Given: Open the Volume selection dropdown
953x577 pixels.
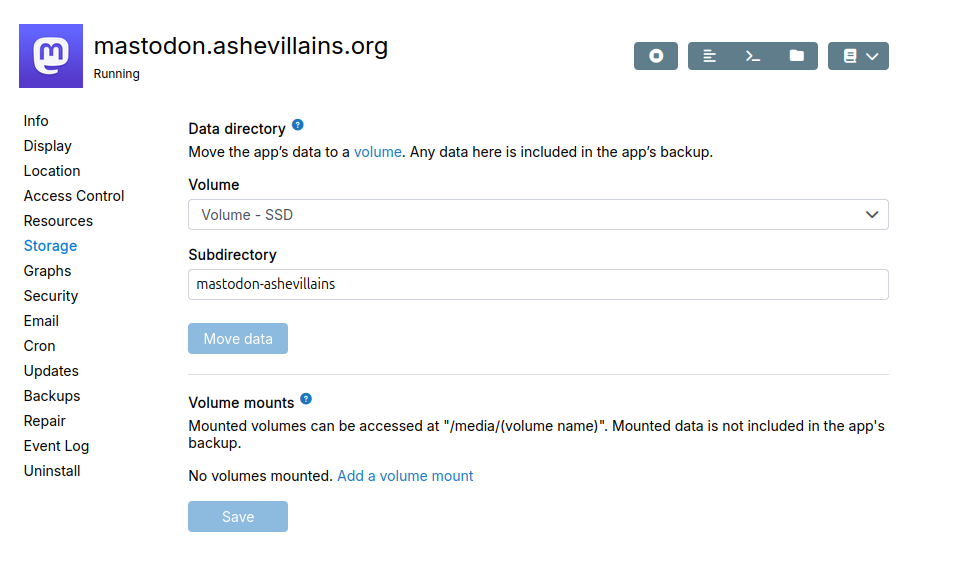Looking at the screenshot, I should tap(538, 215).
